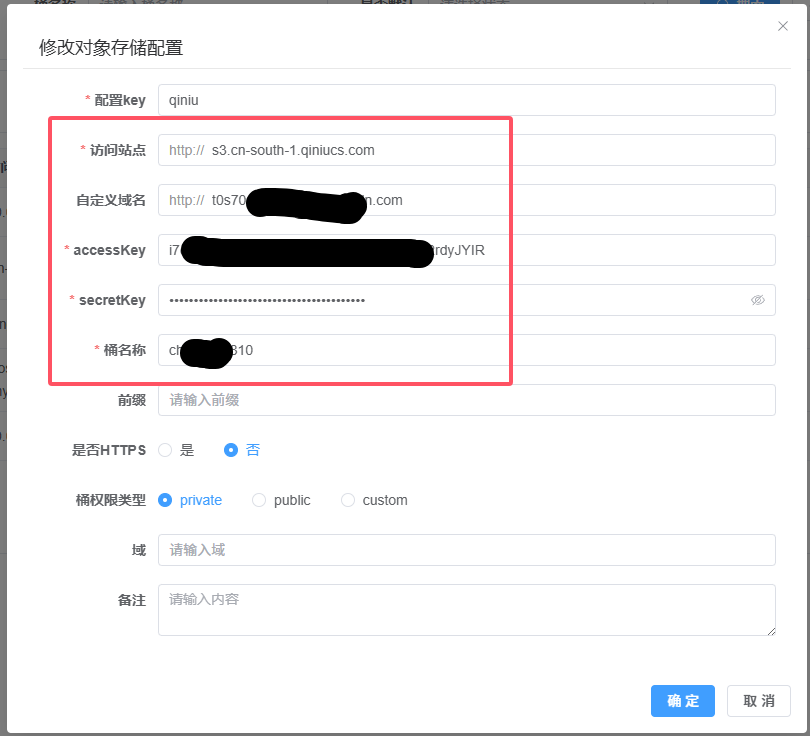The image size is (810, 736).
Task: Choose private bucket permission type
Action: click(190, 500)
